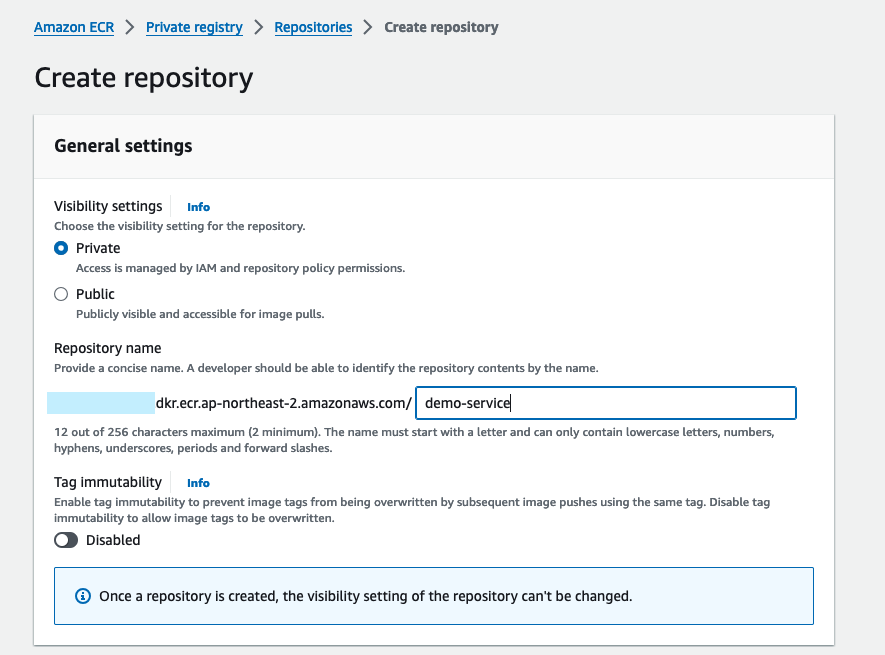885x655 pixels.
Task: Click the visibility can't be changed notice text
Action: click(x=366, y=596)
